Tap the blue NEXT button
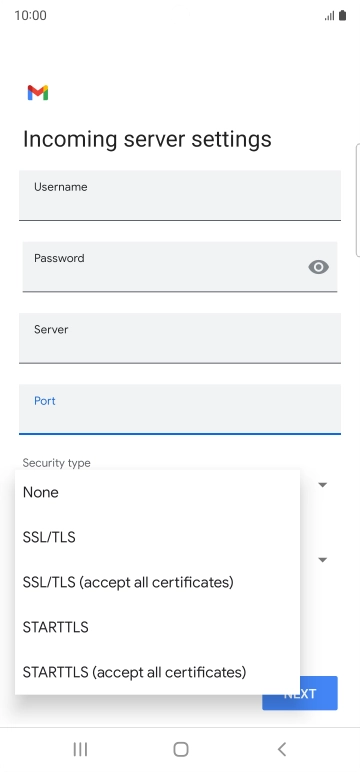This screenshot has width=360, height=772. coord(300,693)
